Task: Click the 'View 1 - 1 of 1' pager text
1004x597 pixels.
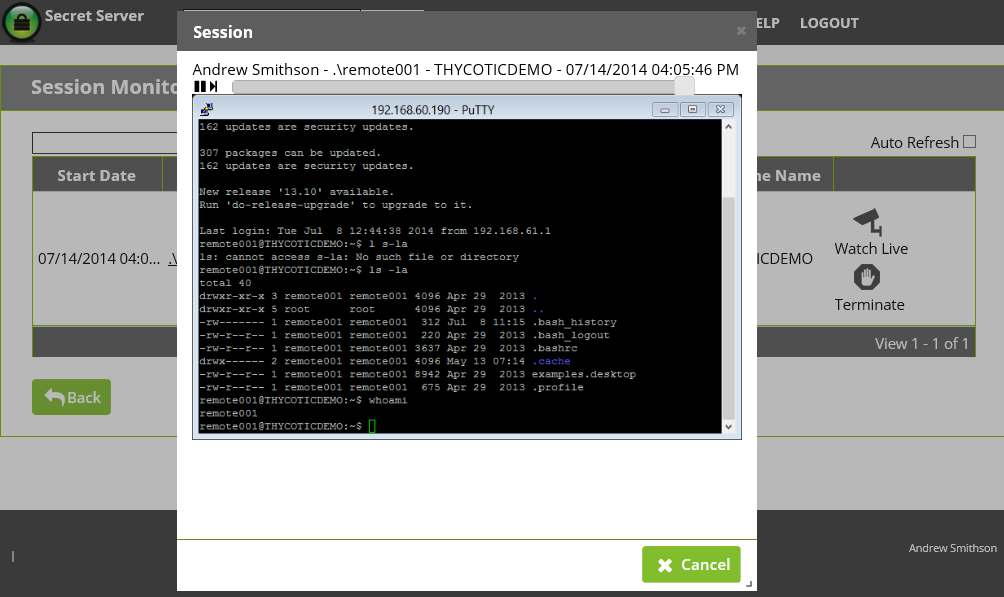Action: 921,343
